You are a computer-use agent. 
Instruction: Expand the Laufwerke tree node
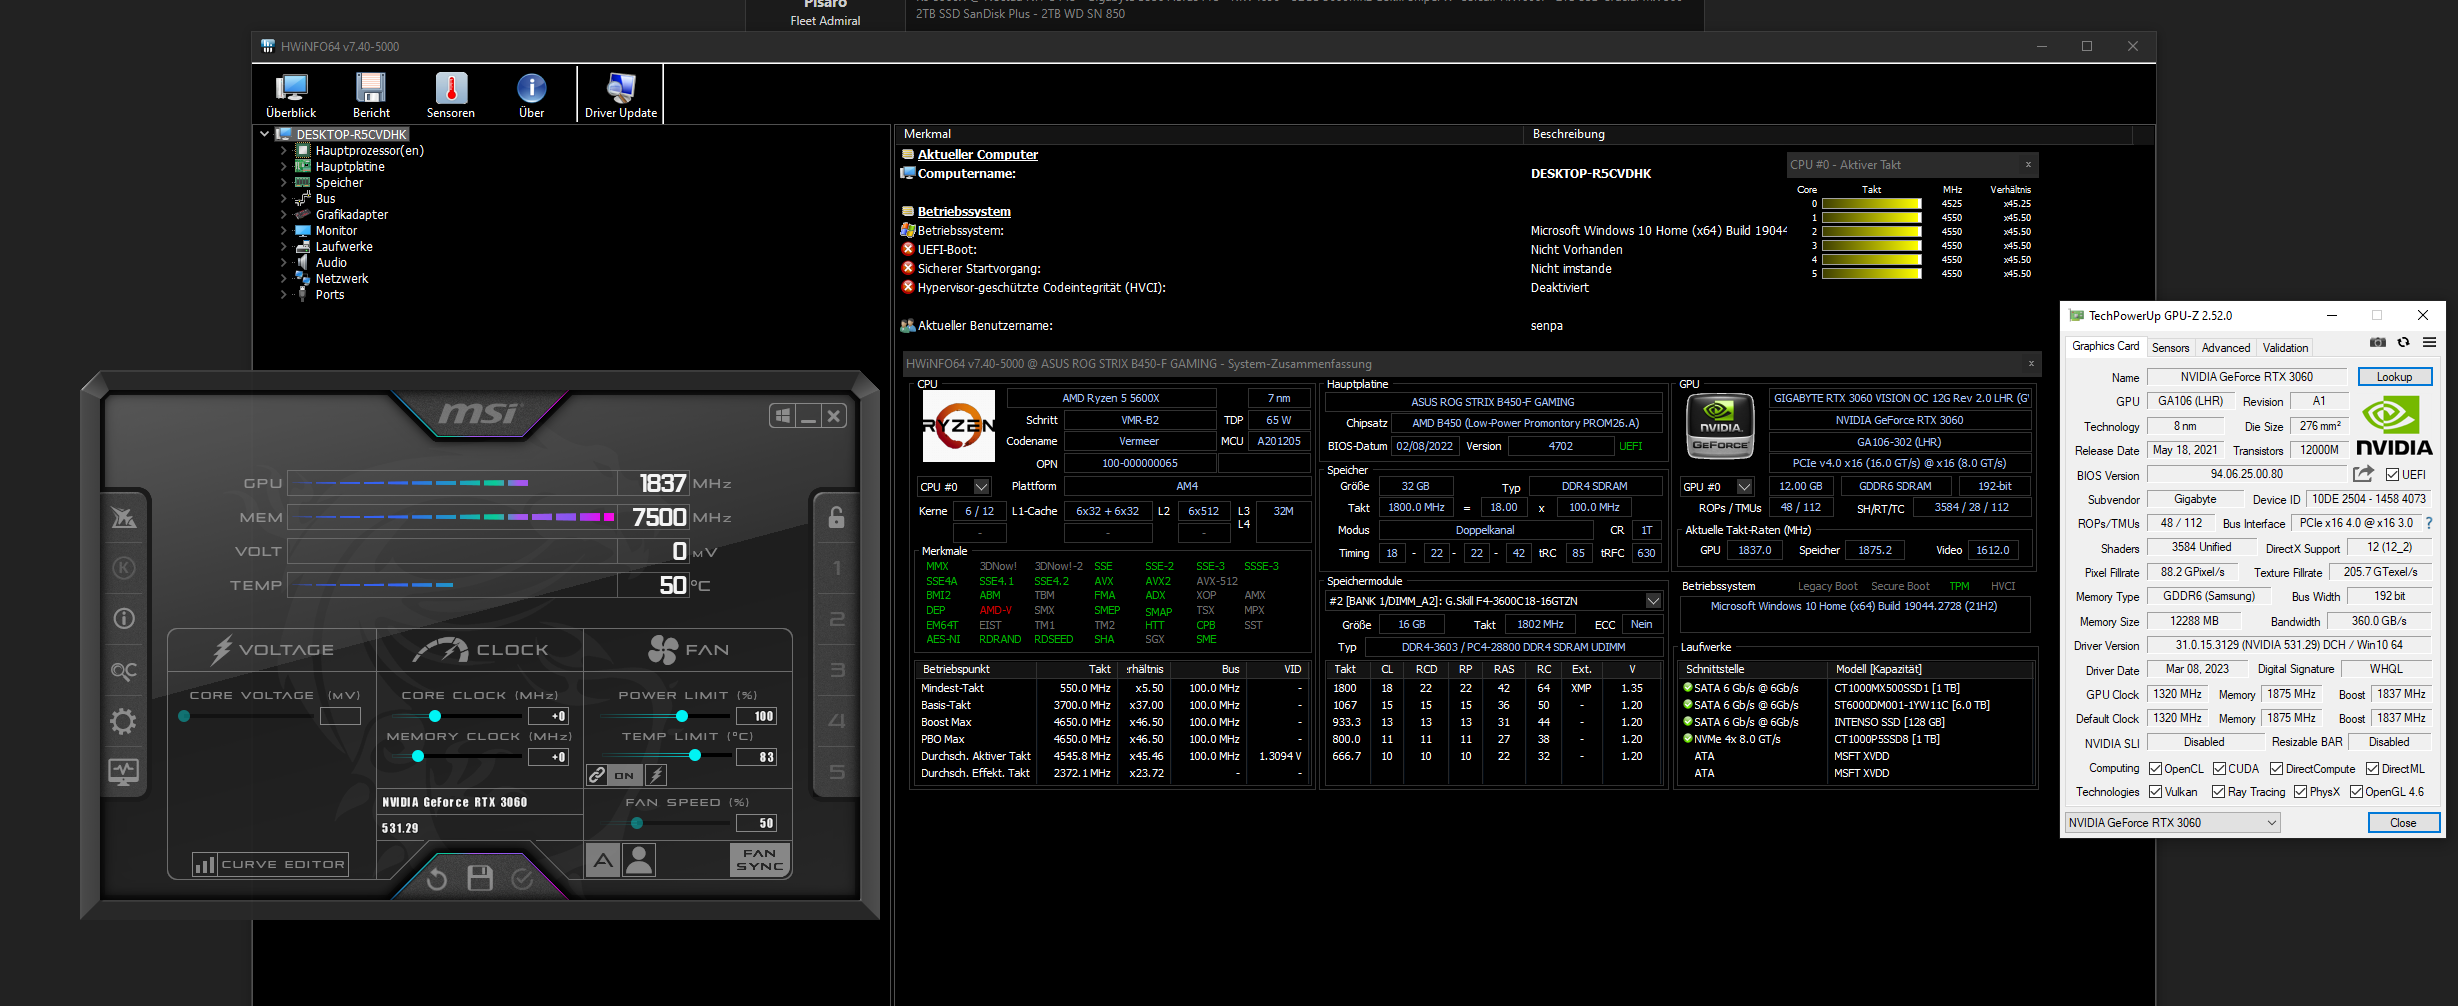(x=284, y=247)
